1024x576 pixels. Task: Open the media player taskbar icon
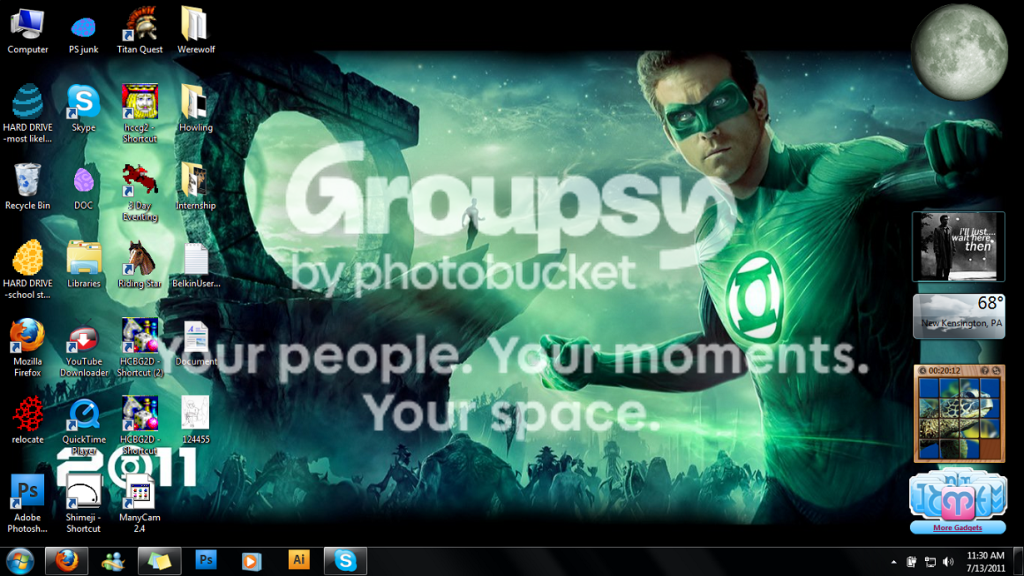click(x=251, y=561)
